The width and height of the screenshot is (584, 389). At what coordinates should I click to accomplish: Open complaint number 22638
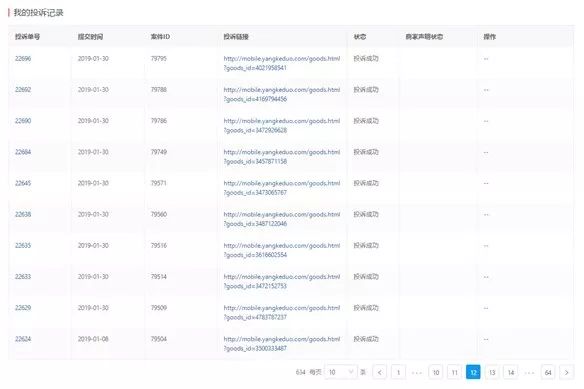click(x=23, y=214)
